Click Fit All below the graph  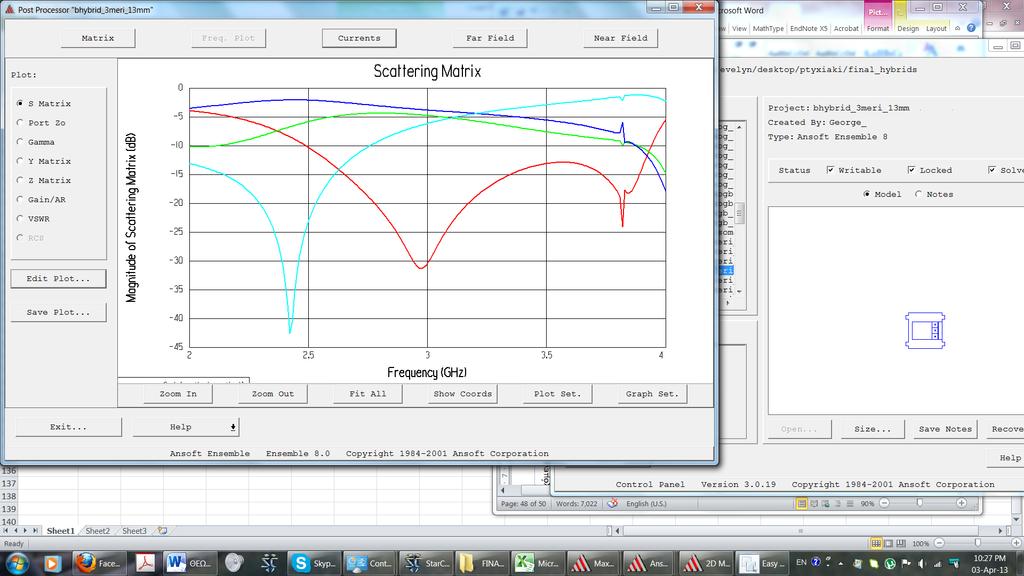coord(368,394)
